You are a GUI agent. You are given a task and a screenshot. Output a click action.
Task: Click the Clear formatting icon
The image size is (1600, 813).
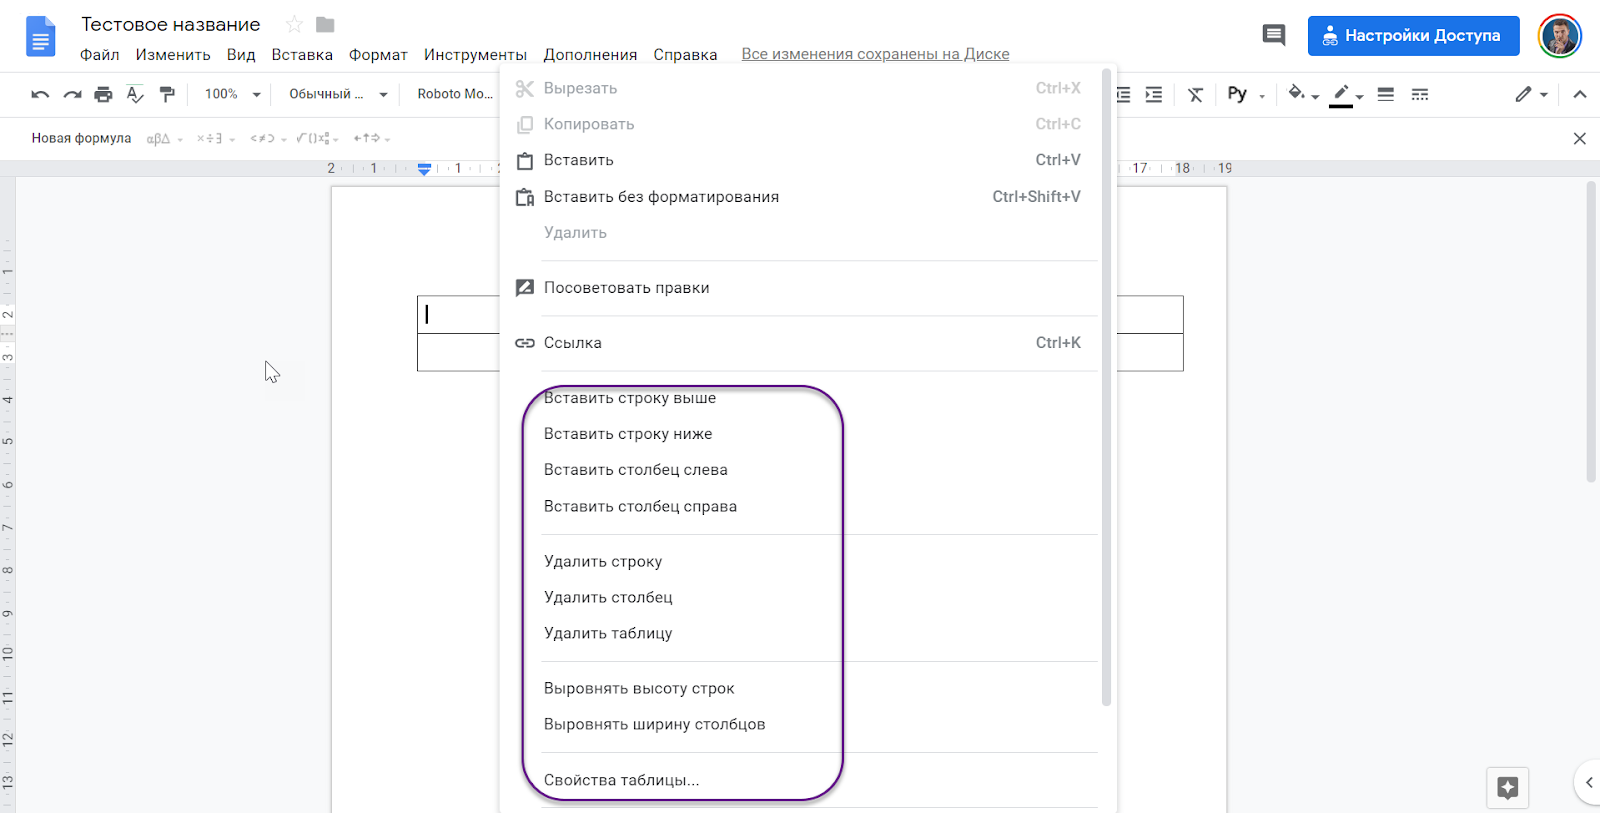coord(1195,94)
